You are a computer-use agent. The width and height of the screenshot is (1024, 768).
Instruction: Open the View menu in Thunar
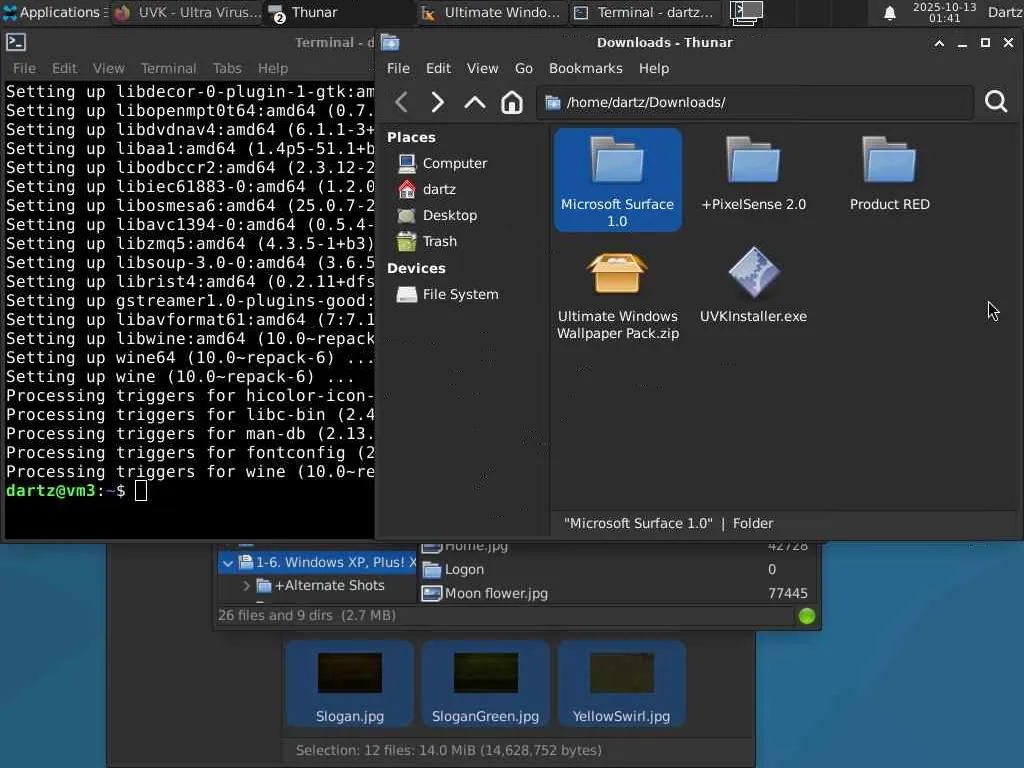coord(482,69)
